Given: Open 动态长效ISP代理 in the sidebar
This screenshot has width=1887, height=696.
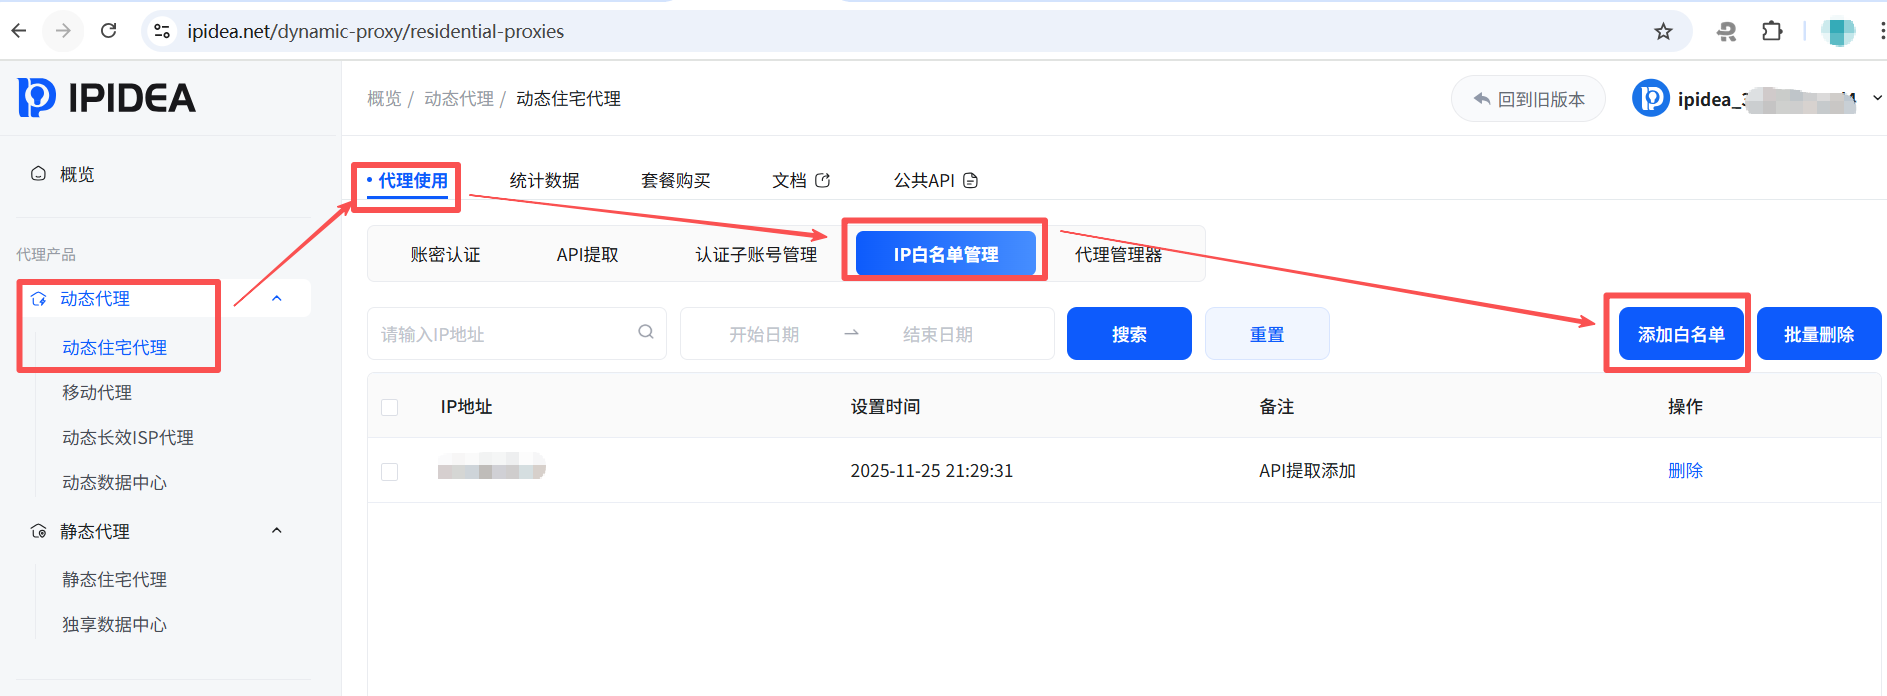Looking at the screenshot, I should click(128, 437).
